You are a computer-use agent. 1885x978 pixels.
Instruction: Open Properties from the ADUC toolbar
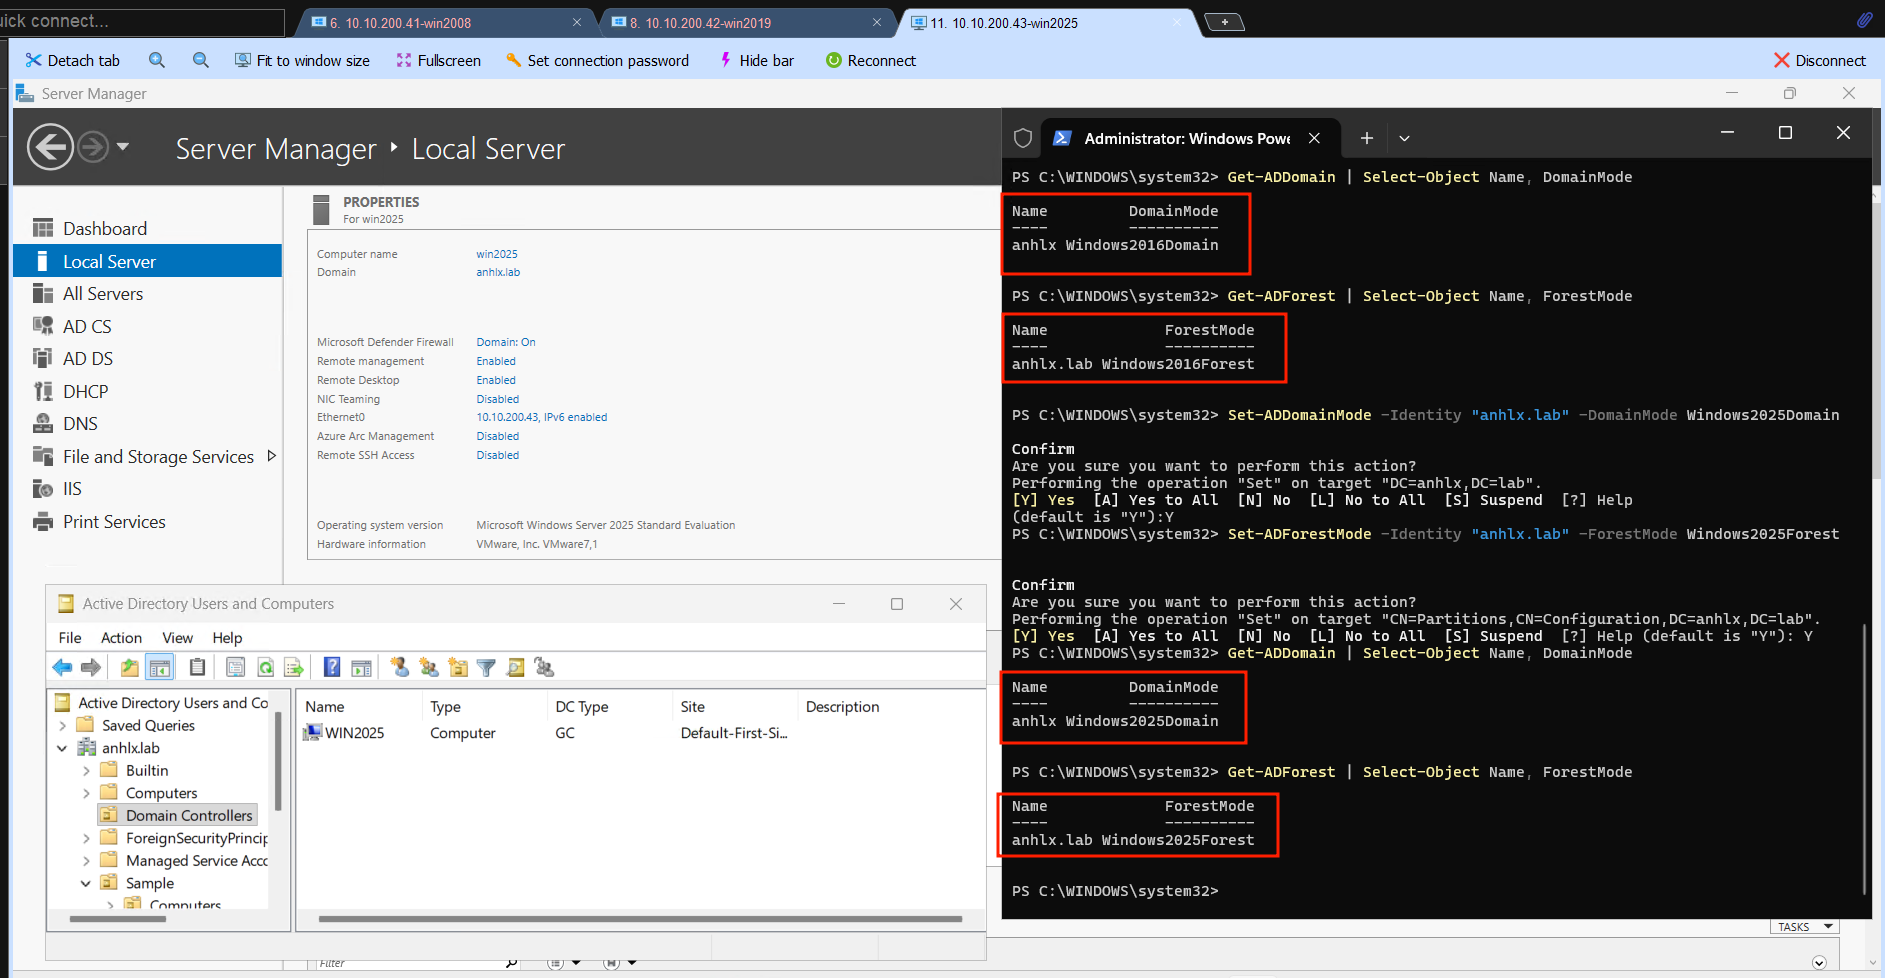pos(236,667)
